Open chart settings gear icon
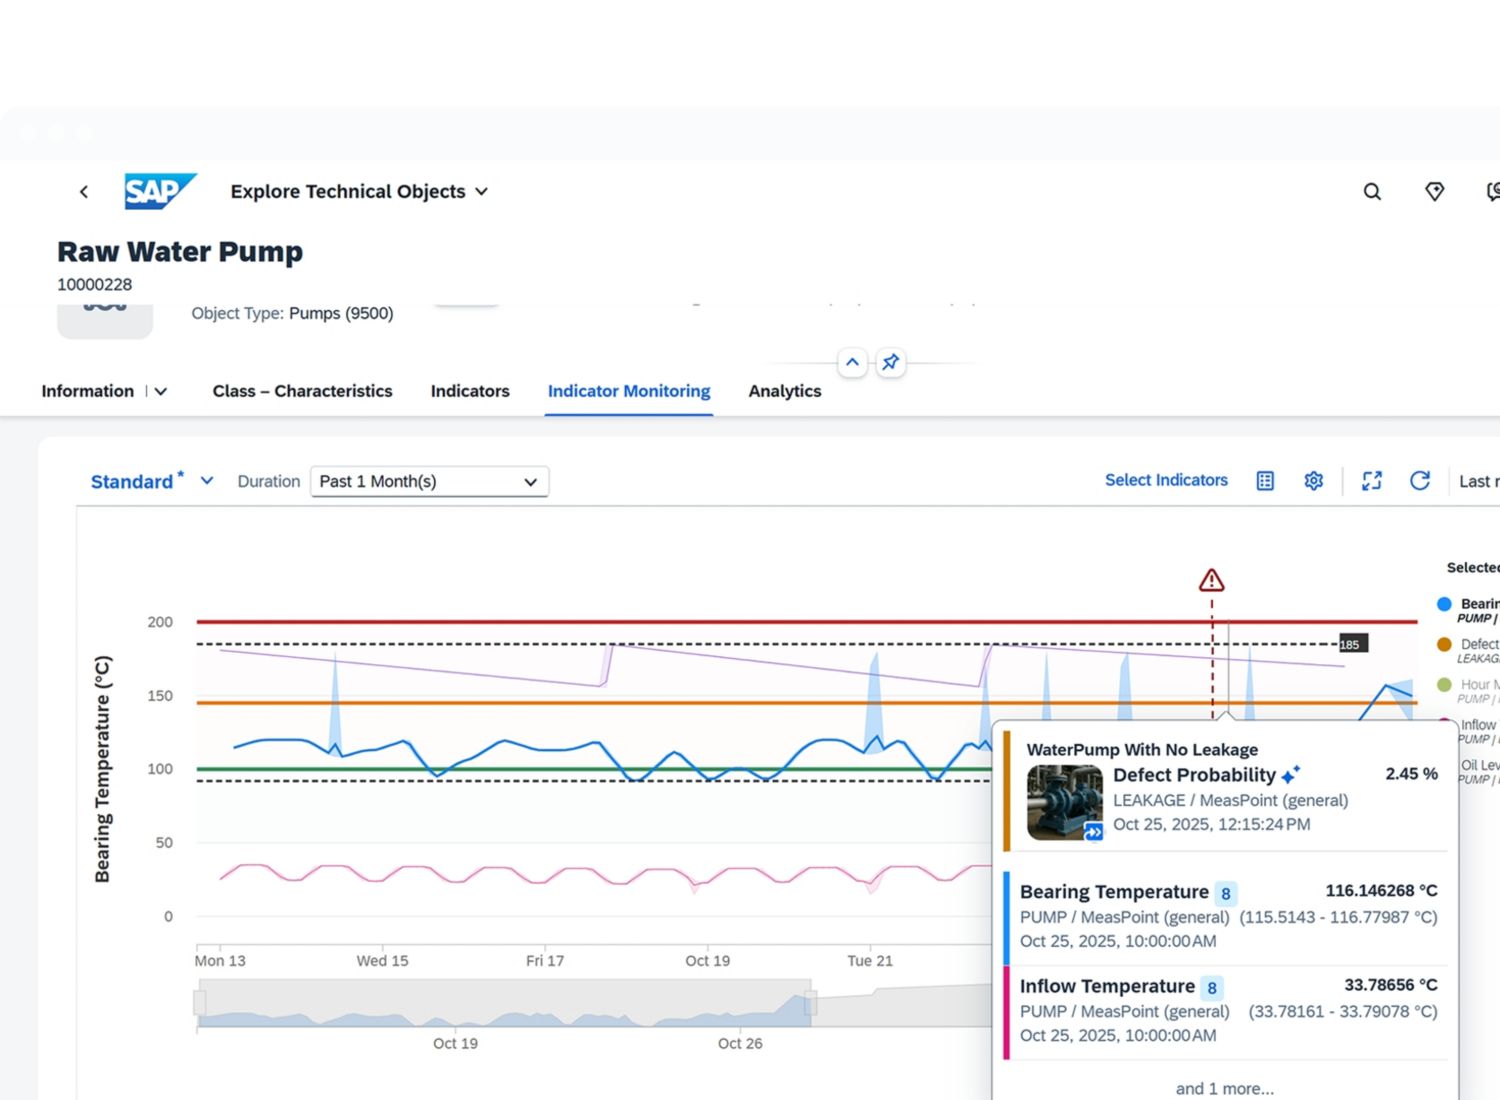This screenshot has width=1500, height=1100. pyautogui.click(x=1314, y=481)
